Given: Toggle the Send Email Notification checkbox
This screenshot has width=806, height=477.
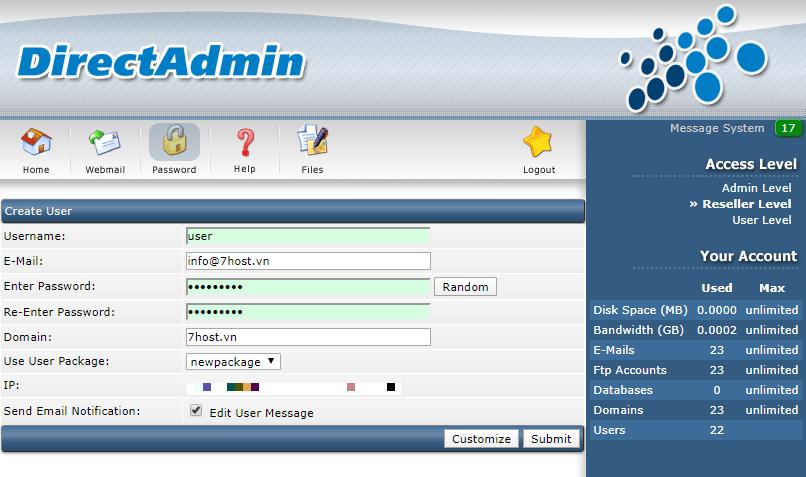Looking at the screenshot, I should pos(196,410).
